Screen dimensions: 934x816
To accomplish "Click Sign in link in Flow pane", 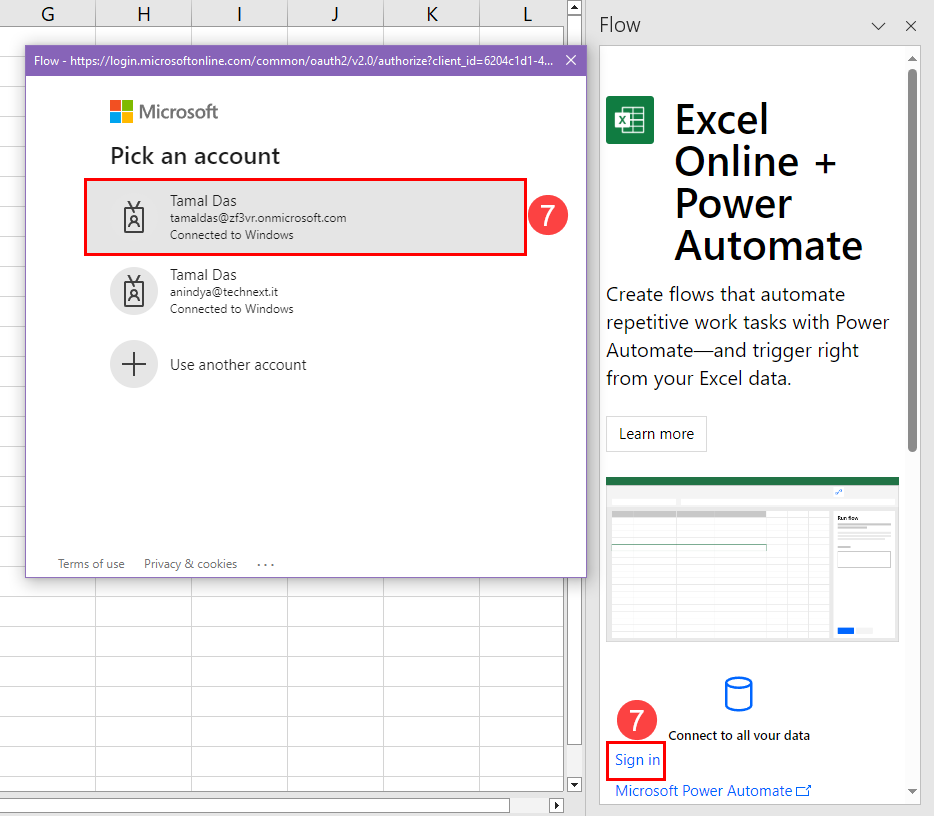I will coord(637,759).
